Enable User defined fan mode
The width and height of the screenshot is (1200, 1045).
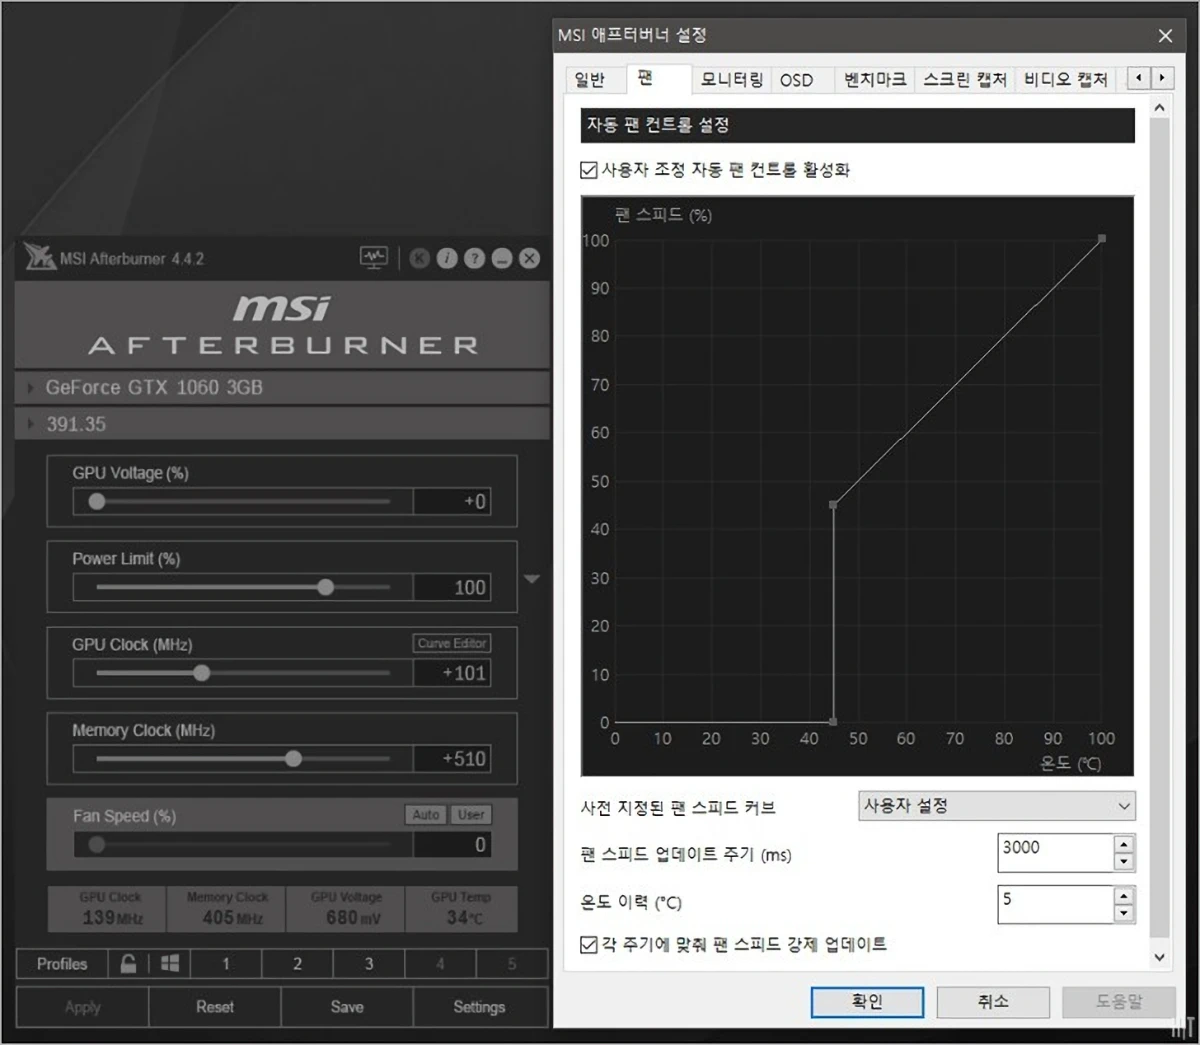[471, 815]
